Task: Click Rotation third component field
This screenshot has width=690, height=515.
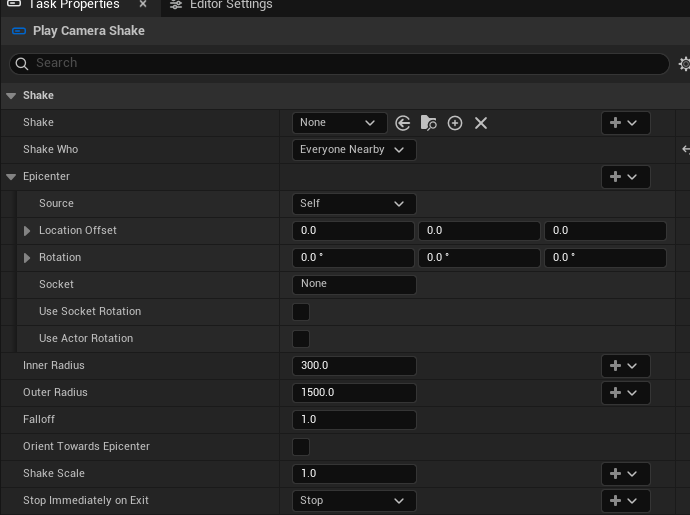Action: 605,258
